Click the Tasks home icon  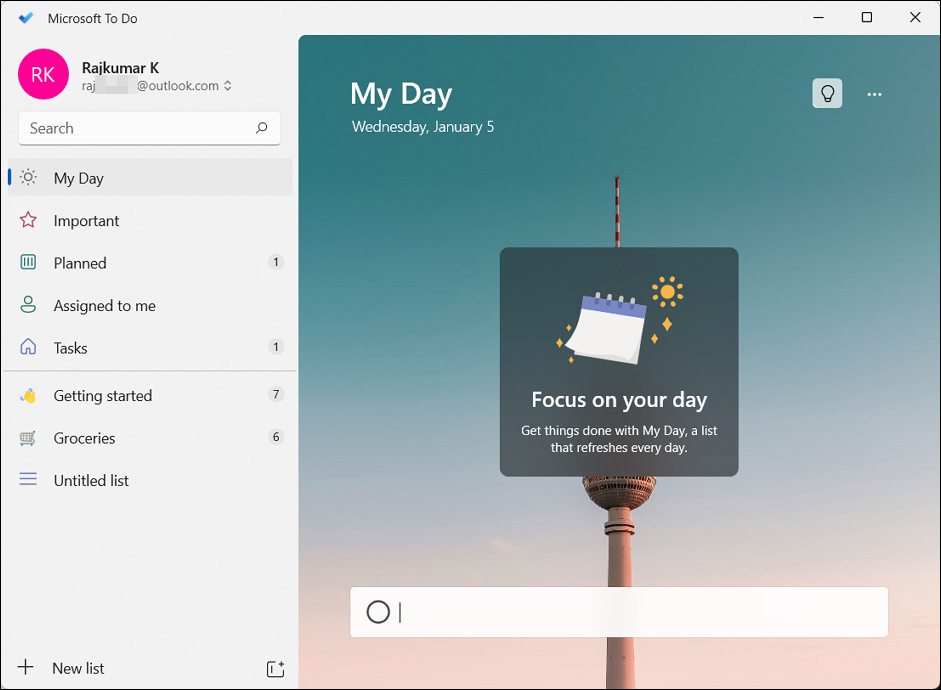pos(28,347)
